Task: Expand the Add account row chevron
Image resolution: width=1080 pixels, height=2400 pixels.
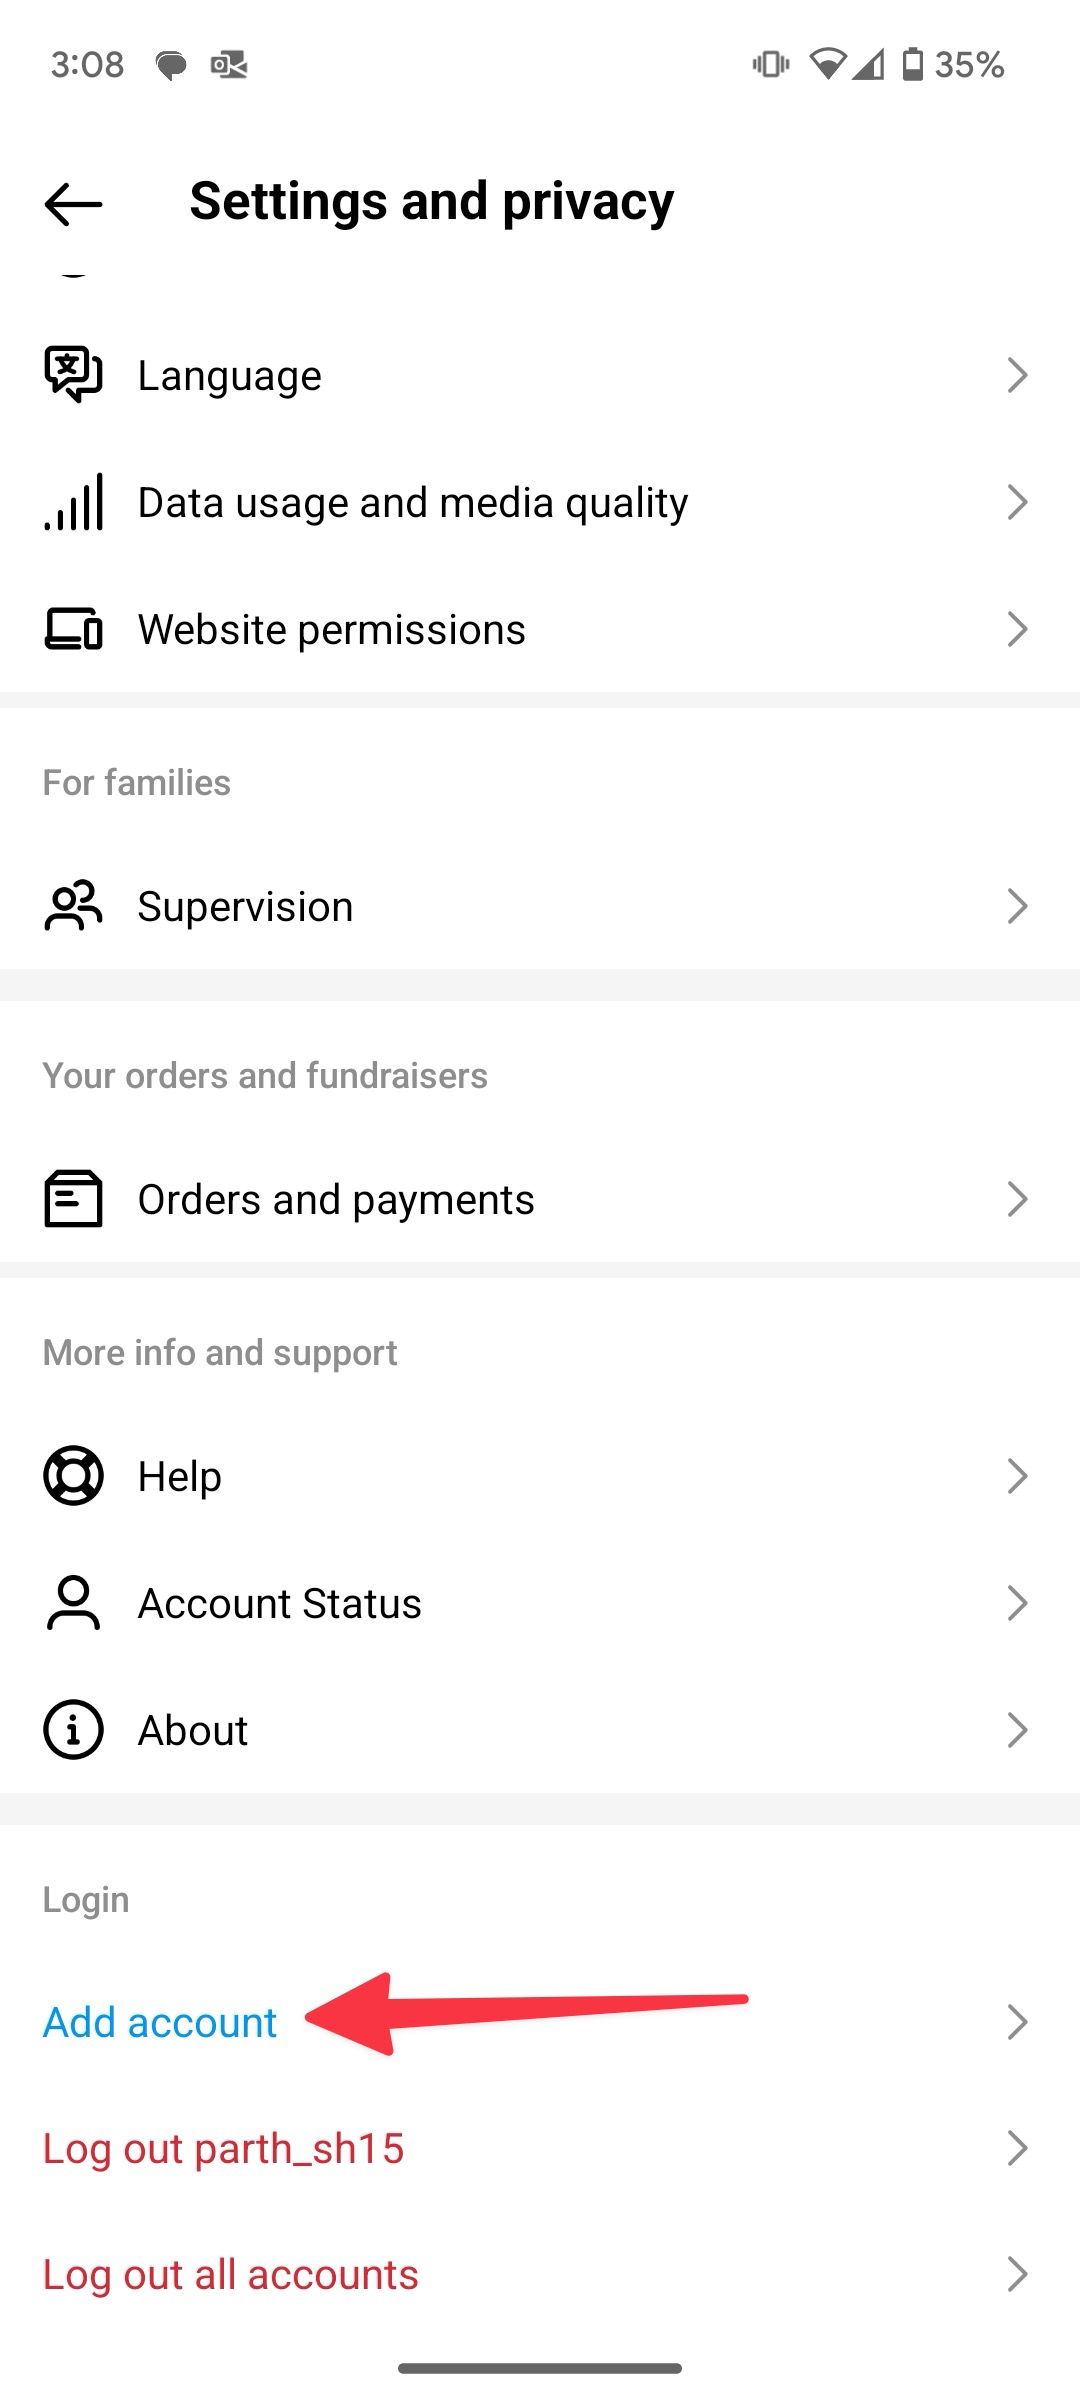Action: pos(1017,2022)
